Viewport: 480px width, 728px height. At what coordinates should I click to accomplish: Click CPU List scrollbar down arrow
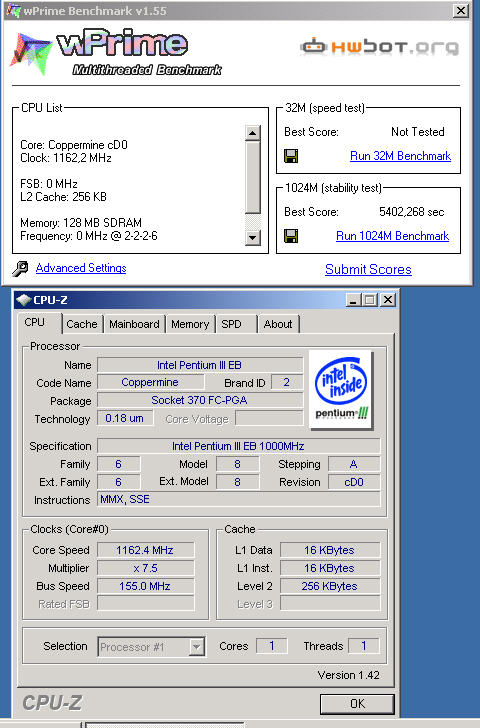253,238
